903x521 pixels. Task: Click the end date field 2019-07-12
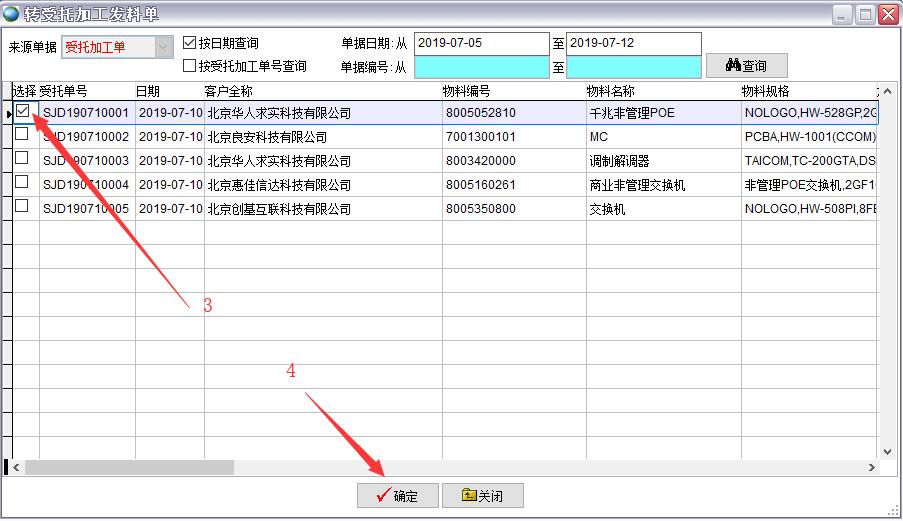(x=633, y=43)
